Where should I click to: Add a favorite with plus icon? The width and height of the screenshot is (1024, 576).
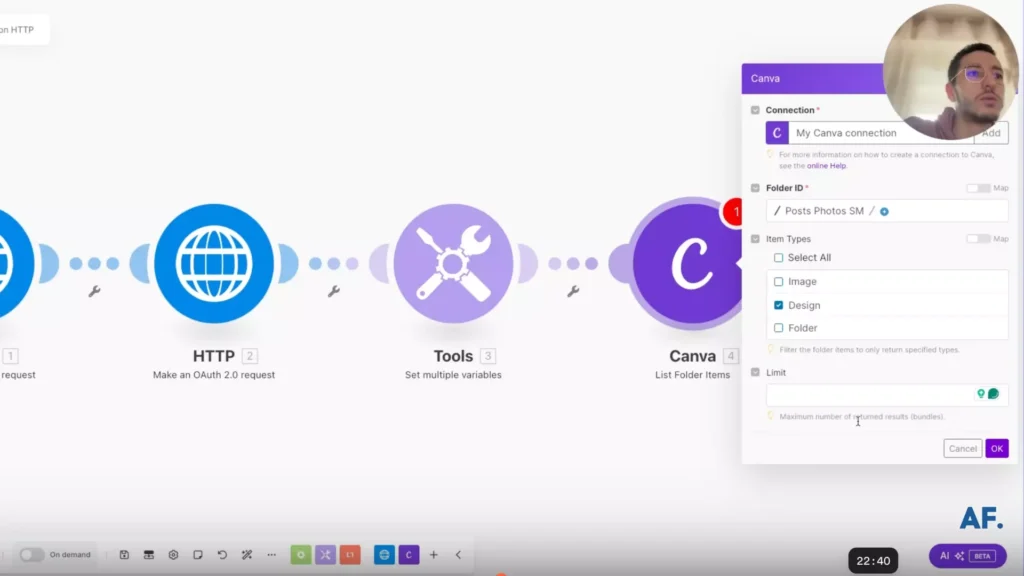pyautogui.click(x=434, y=554)
